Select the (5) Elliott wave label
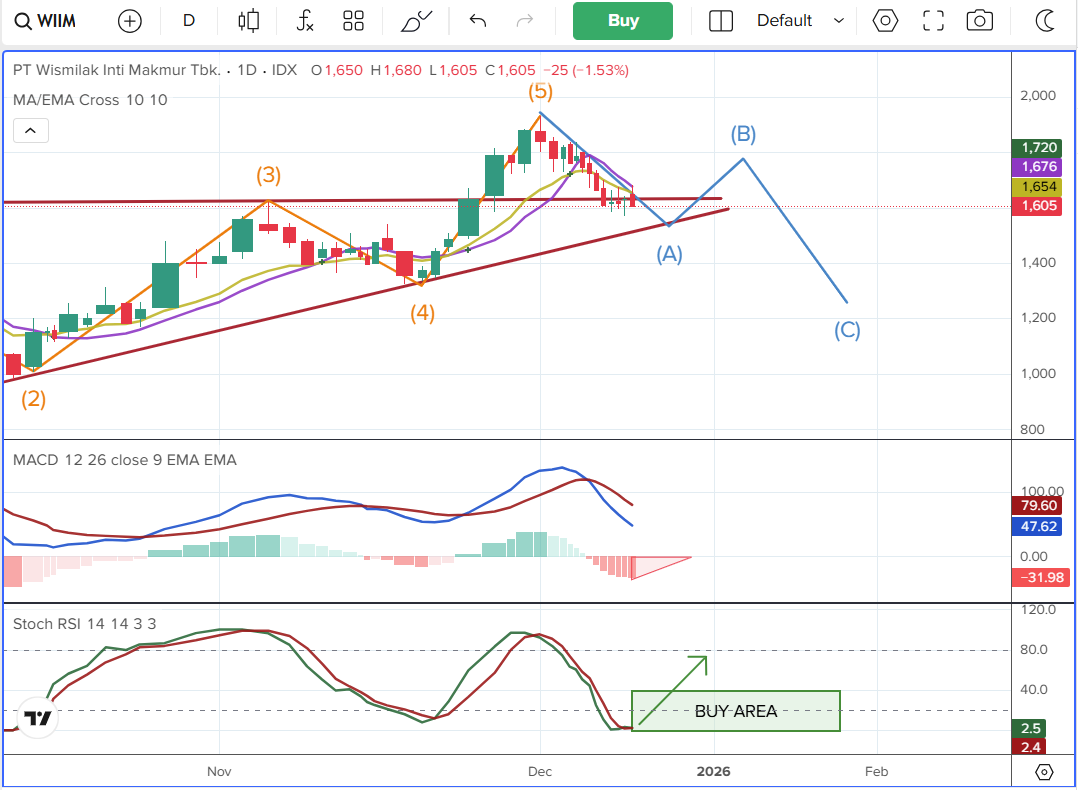The height and width of the screenshot is (790, 1078). 540,91
